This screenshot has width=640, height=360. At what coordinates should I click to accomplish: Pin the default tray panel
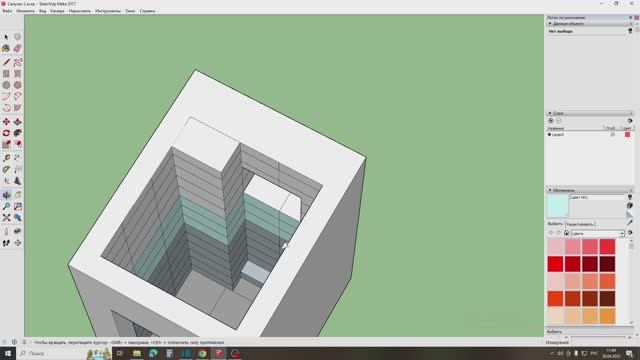(x=630, y=18)
